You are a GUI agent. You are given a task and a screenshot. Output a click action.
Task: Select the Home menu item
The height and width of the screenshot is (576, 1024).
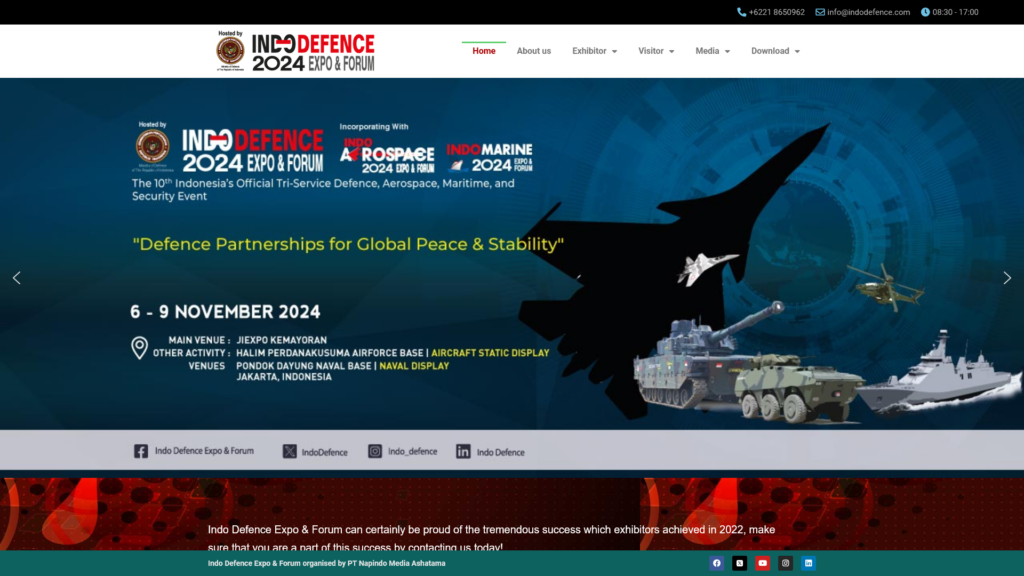[484, 51]
